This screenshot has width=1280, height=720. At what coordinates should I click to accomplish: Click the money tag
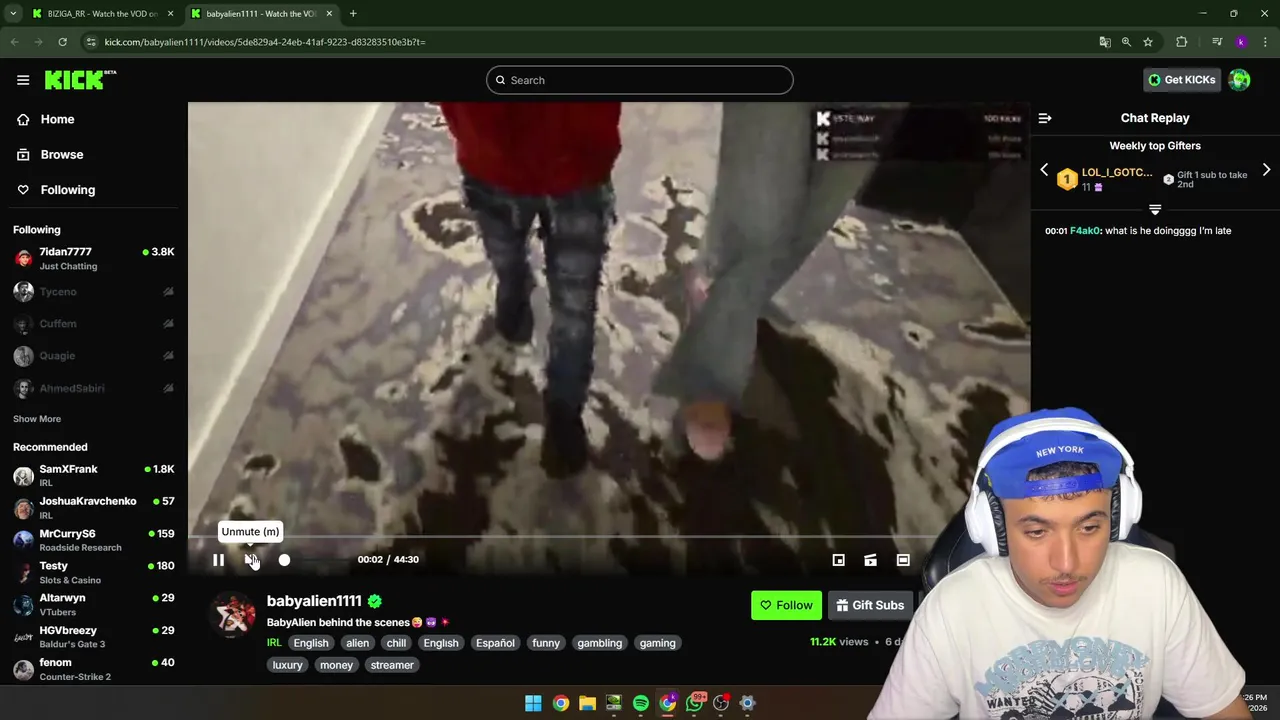336,665
